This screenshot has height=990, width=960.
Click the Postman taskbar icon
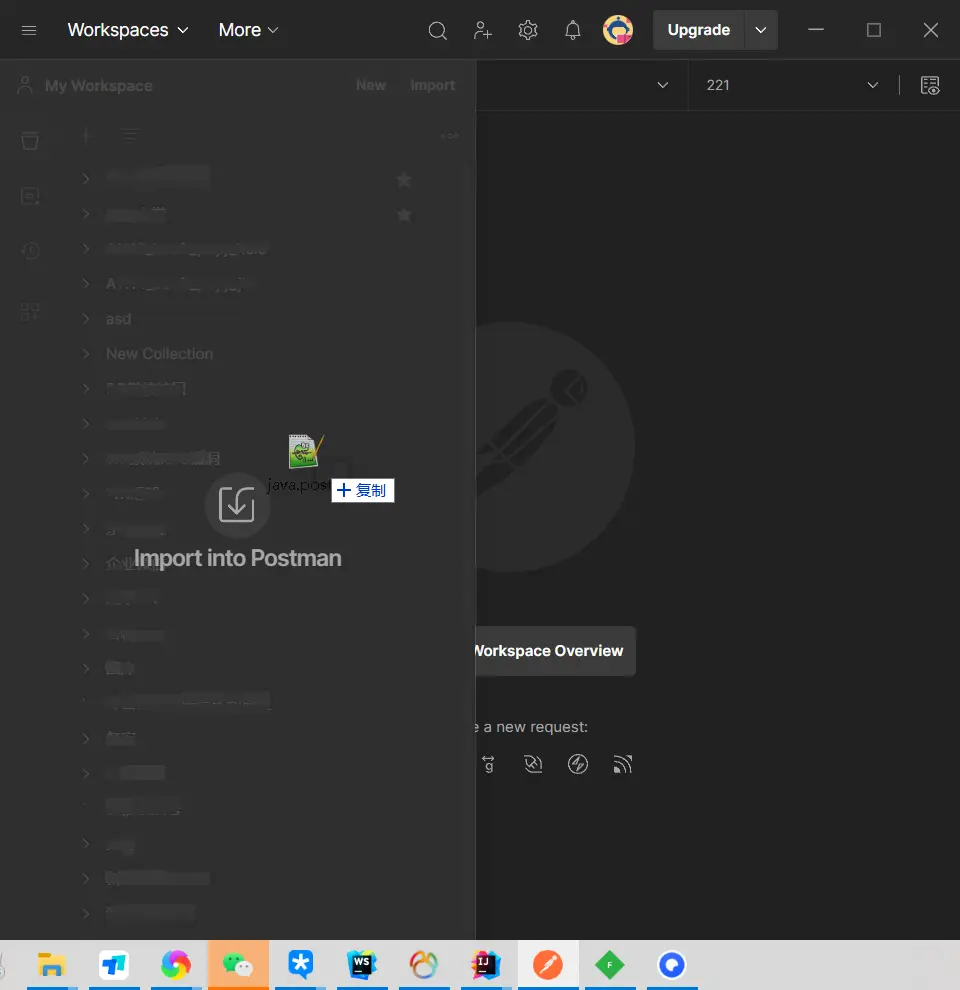548,964
